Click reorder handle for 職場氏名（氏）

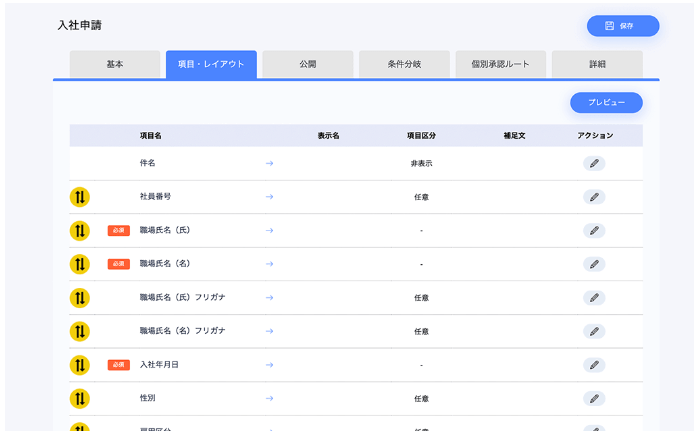point(80,231)
